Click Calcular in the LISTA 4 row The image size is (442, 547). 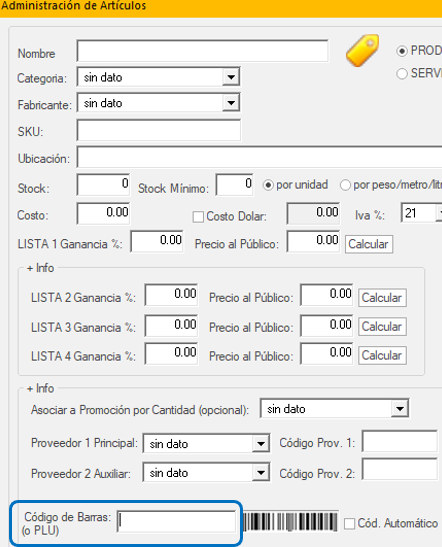(x=382, y=355)
